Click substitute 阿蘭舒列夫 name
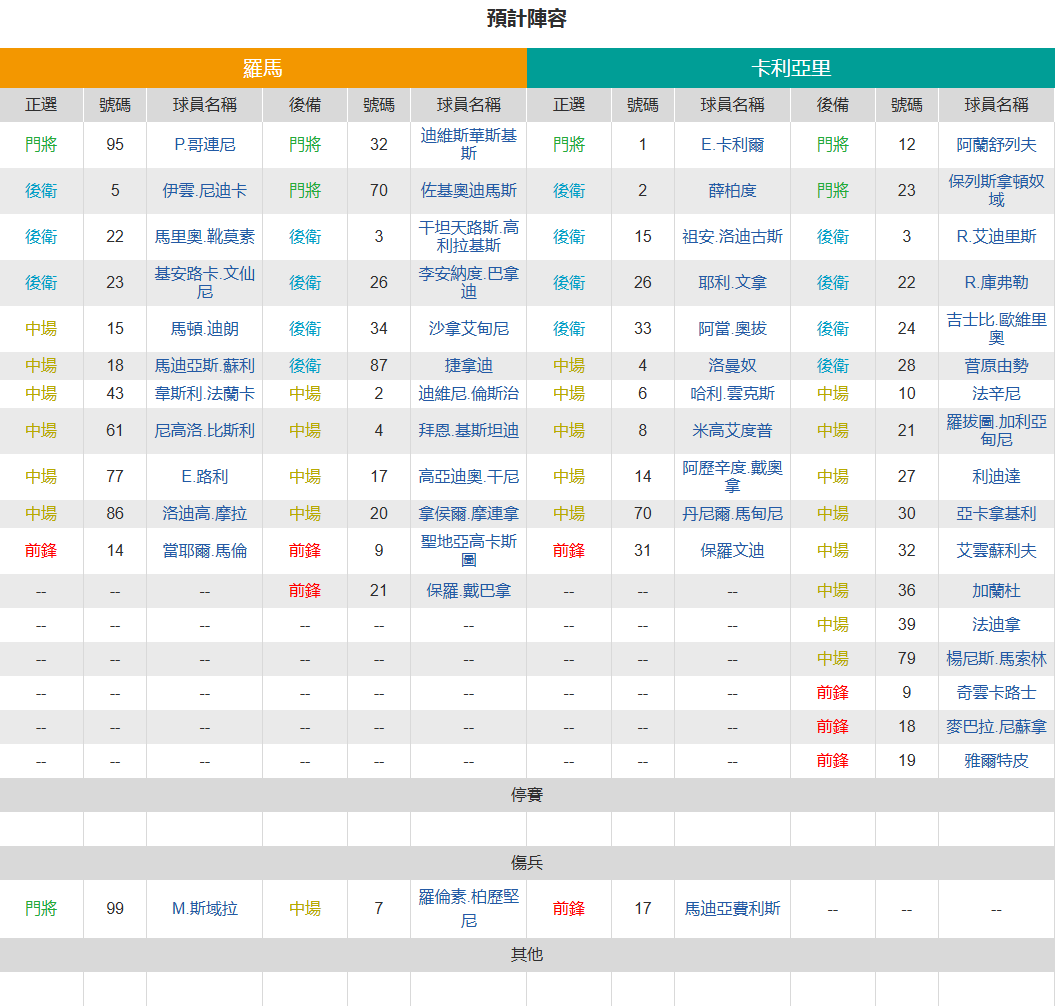Image resolution: width=1055 pixels, height=1007 pixels. click(996, 145)
